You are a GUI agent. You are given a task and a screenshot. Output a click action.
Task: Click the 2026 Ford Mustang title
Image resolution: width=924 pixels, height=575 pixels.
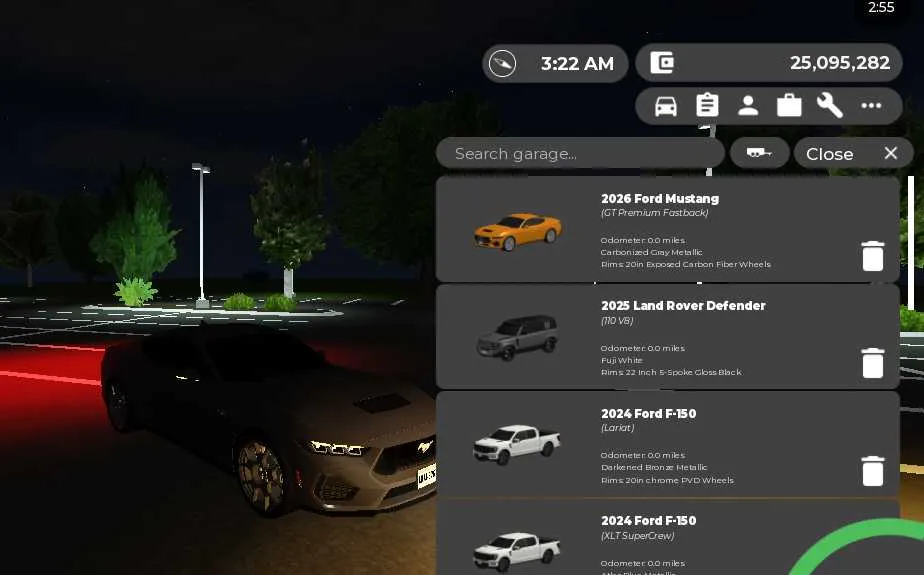[x=660, y=199]
